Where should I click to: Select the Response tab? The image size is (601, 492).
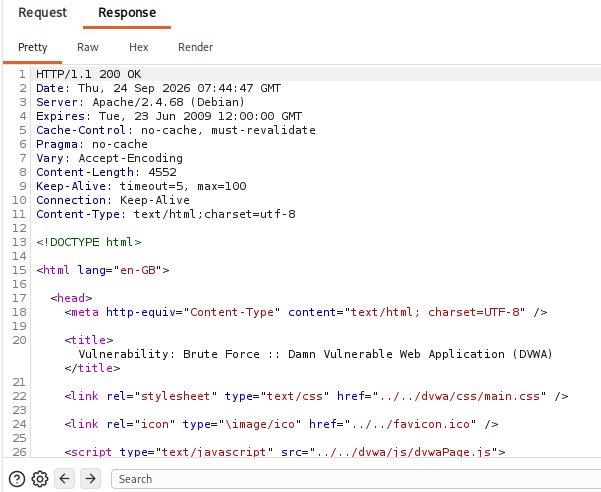point(127,13)
